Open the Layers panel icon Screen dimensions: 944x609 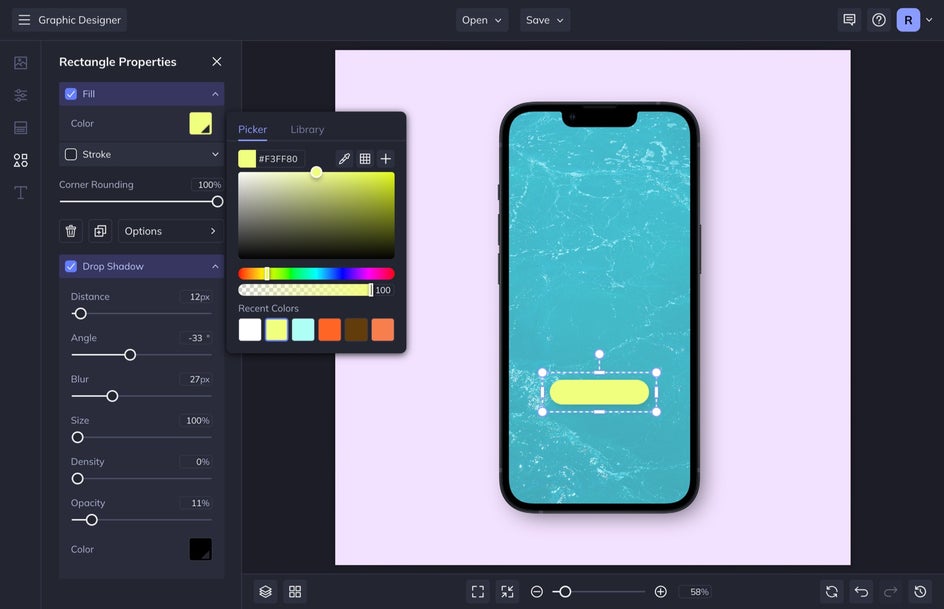point(266,592)
